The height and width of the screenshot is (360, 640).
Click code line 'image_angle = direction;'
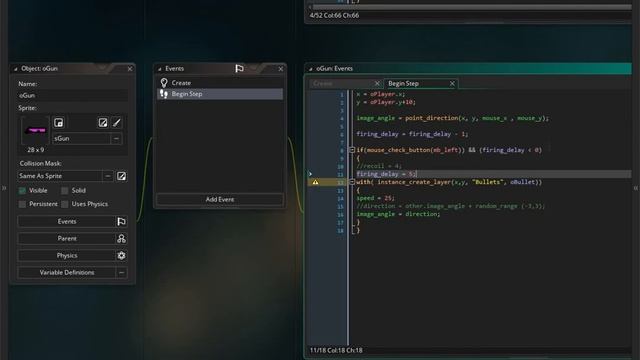[x=398, y=214]
